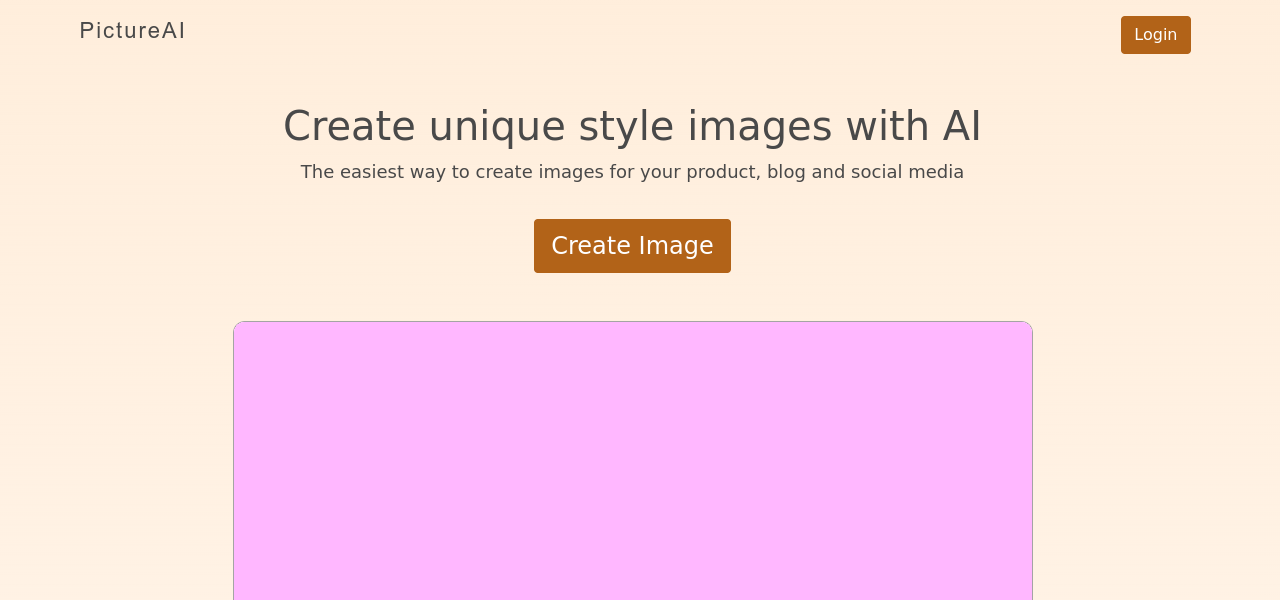Select the main heading about AI images
This screenshot has width=1280, height=600.
pyautogui.click(x=632, y=126)
